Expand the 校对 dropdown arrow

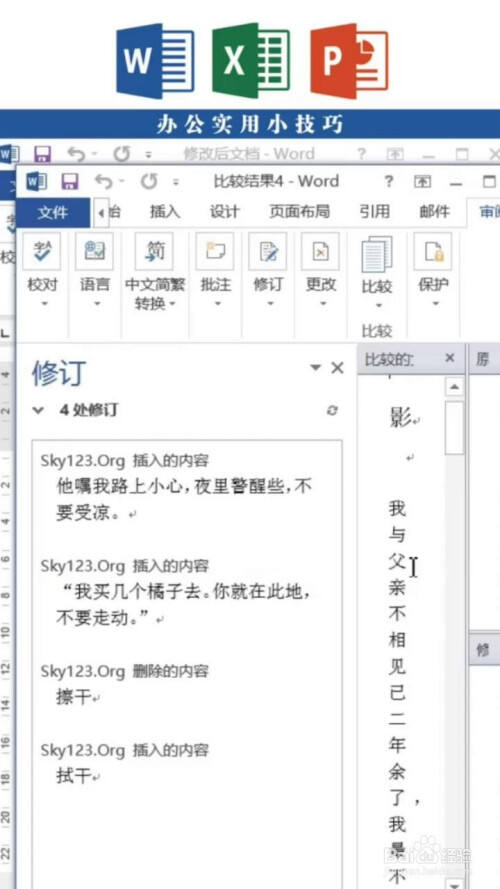43,304
